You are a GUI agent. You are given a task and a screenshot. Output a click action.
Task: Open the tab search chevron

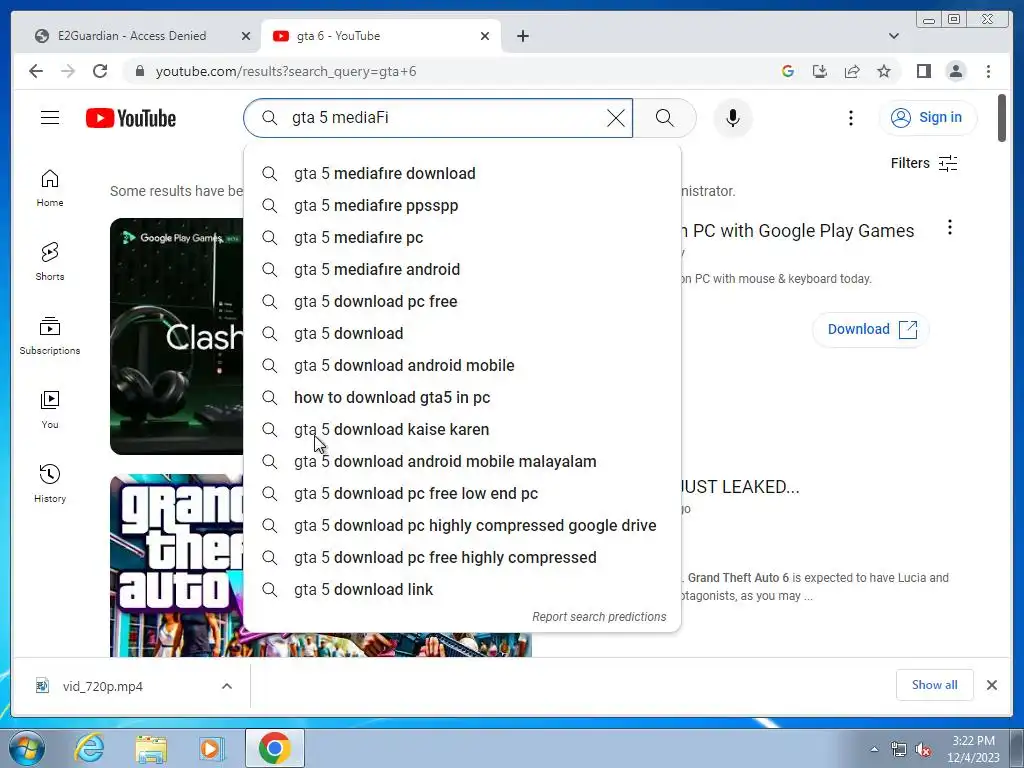(893, 36)
